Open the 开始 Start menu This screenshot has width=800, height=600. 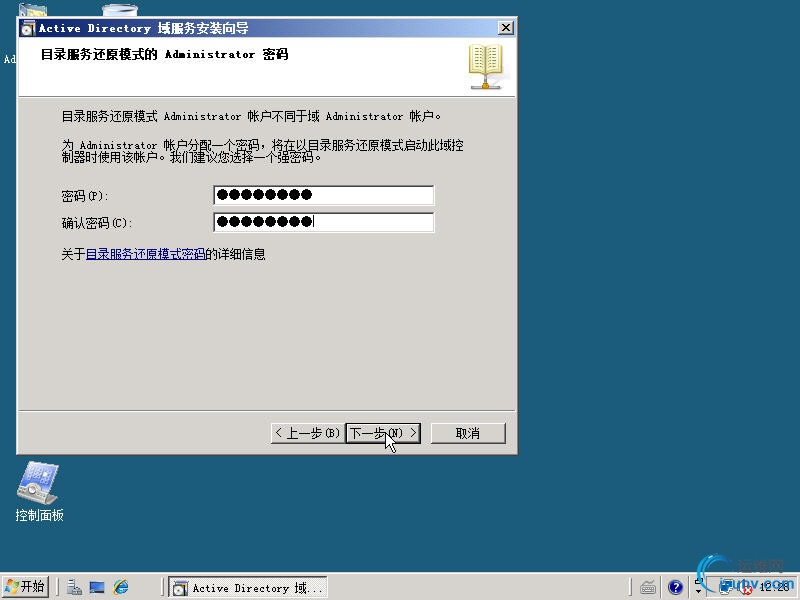click(25, 587)
